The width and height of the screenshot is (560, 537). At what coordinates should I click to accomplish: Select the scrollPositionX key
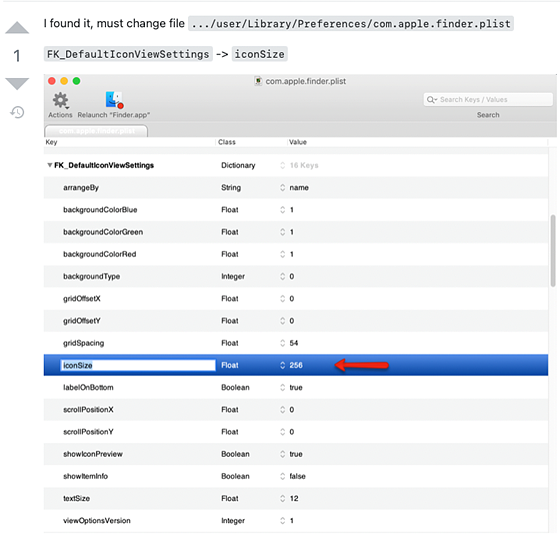(x=88, y=410)
